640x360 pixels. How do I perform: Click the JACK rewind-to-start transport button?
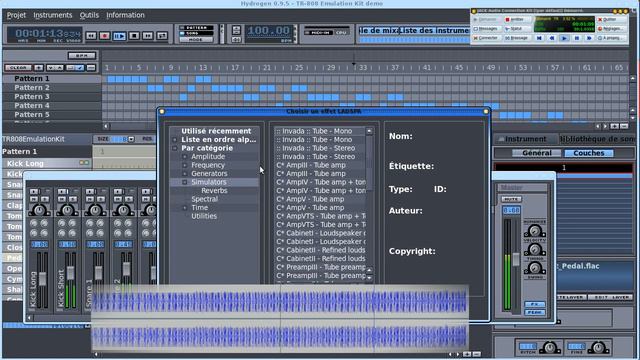click(539, 38)
